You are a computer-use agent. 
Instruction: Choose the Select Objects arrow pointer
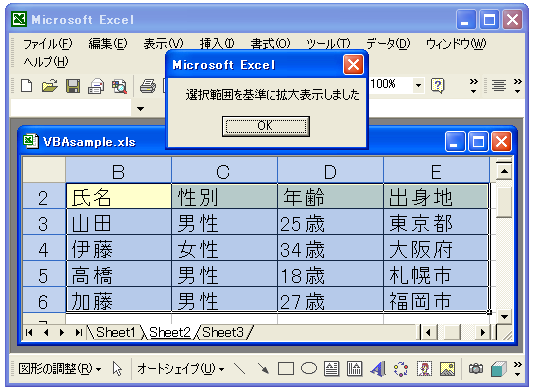117,369
